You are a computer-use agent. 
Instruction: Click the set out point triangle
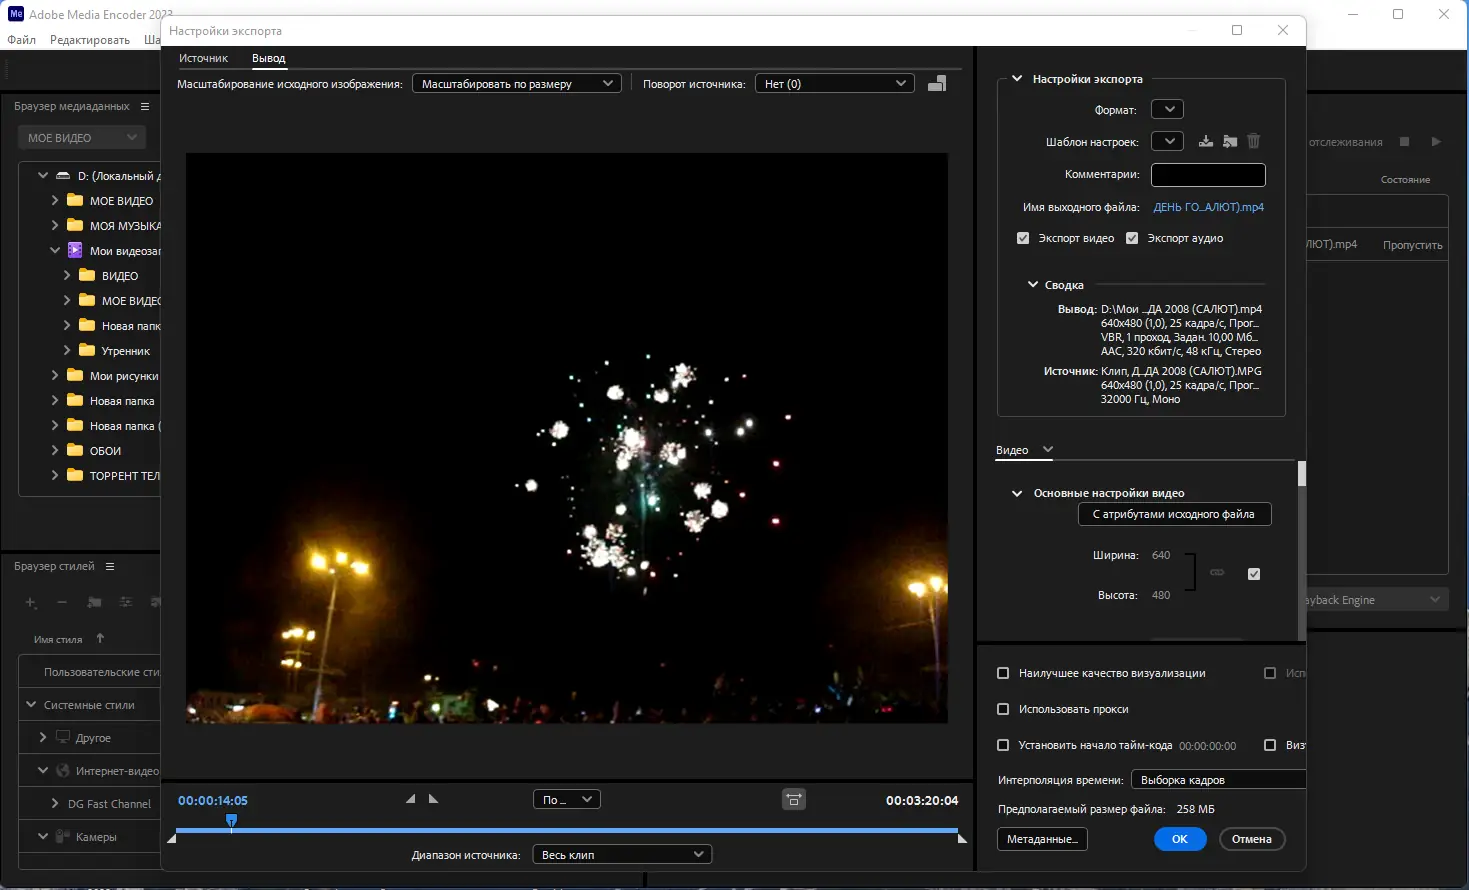tap(433, 799)
